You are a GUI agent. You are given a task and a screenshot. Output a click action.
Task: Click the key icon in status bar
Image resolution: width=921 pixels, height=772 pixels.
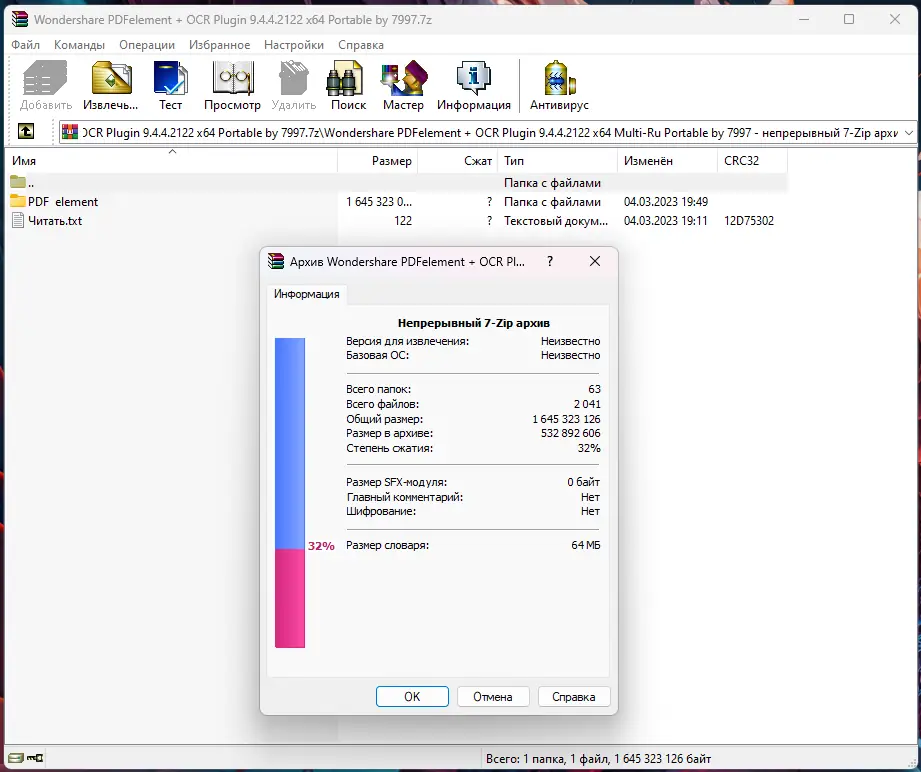pyautogui.click(x=35, y=758)
